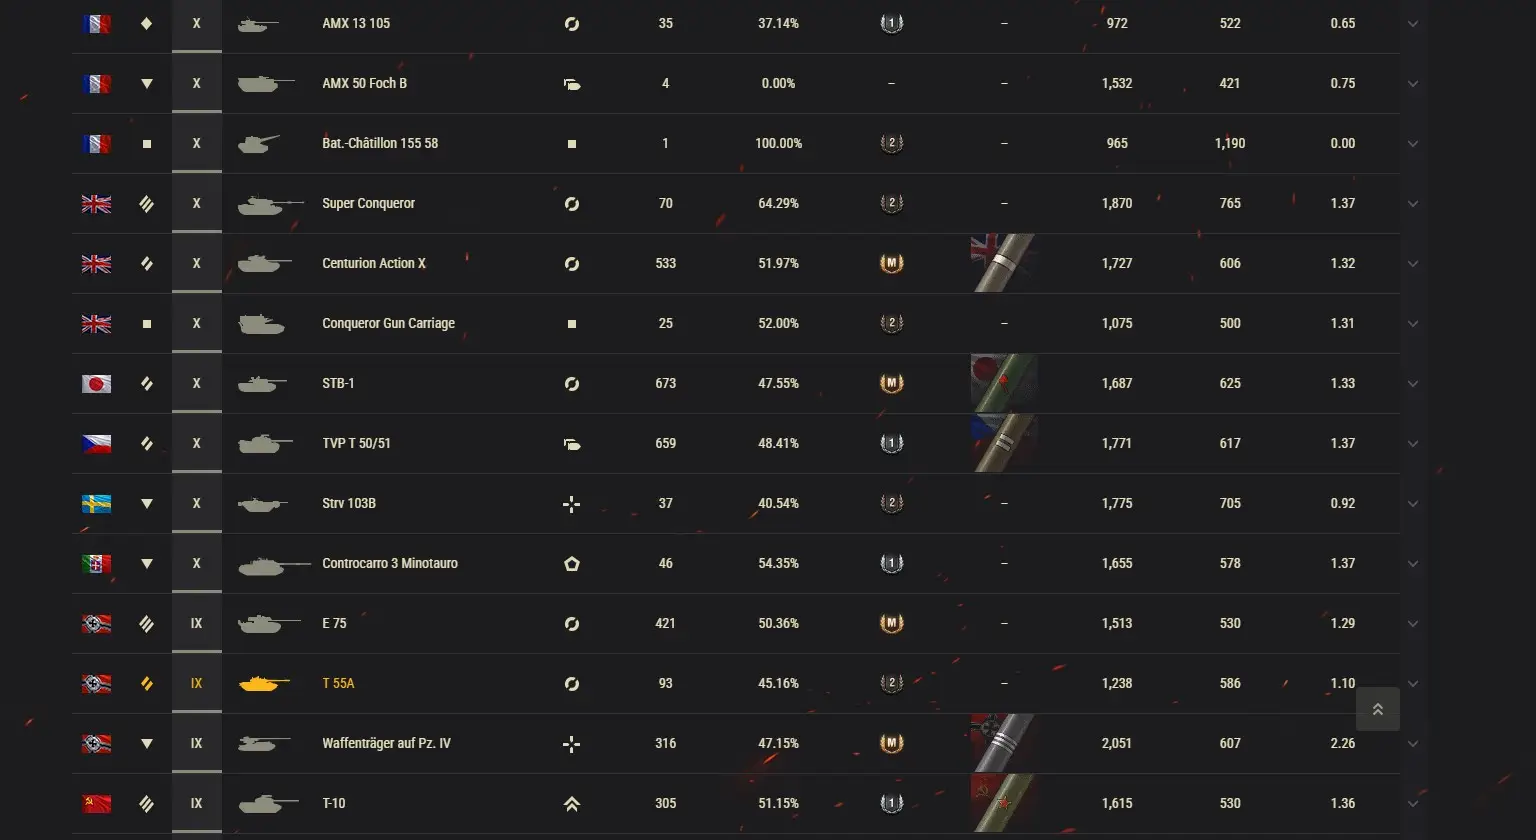Click the Czech flag beside TVP T 50/51

point(96,443)
